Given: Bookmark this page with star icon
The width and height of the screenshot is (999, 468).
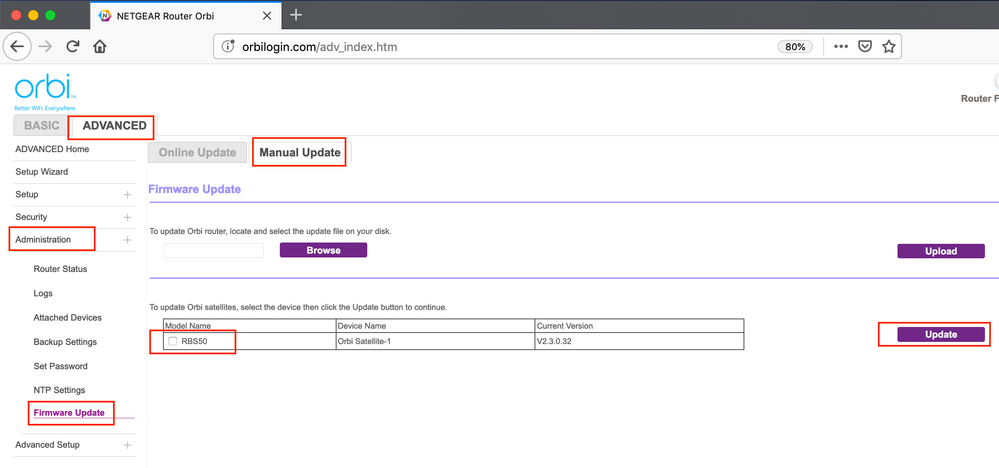Looking at the screenshot, I should (889, 47).
